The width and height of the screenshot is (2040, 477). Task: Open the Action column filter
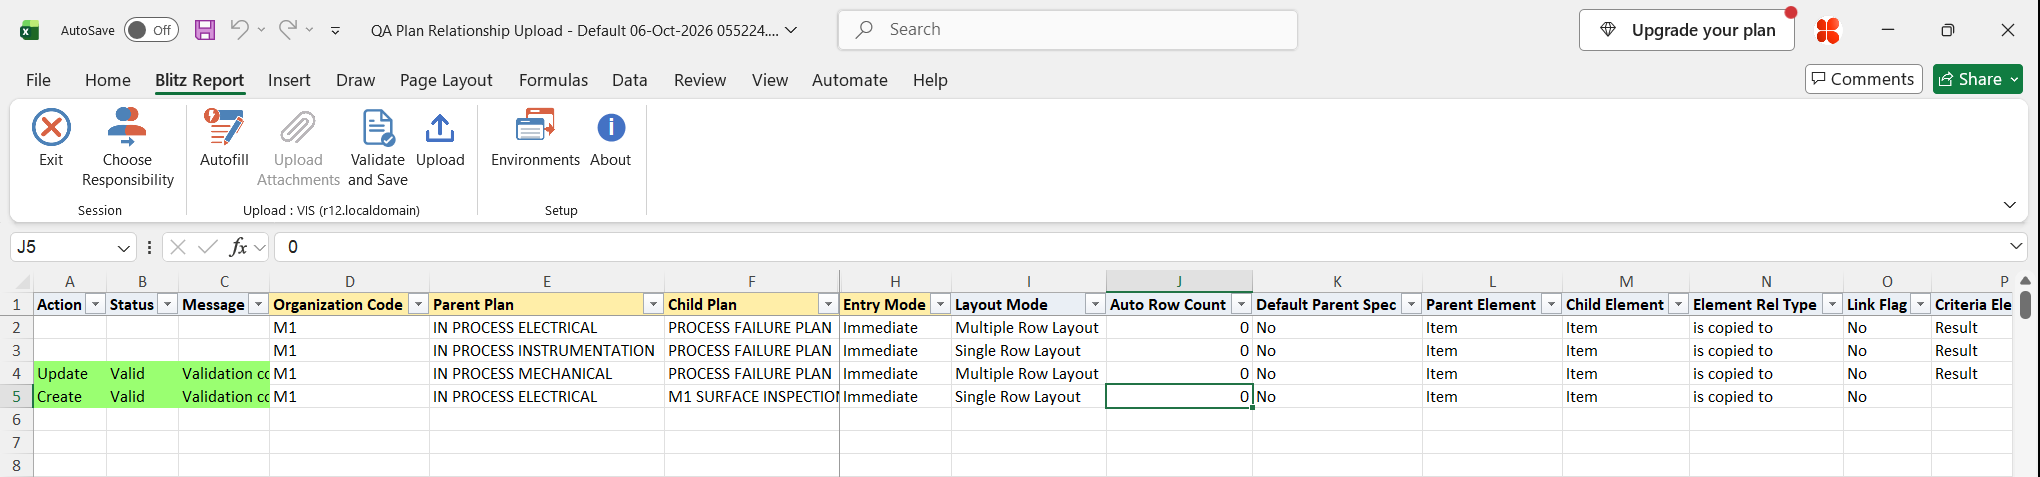95,304
